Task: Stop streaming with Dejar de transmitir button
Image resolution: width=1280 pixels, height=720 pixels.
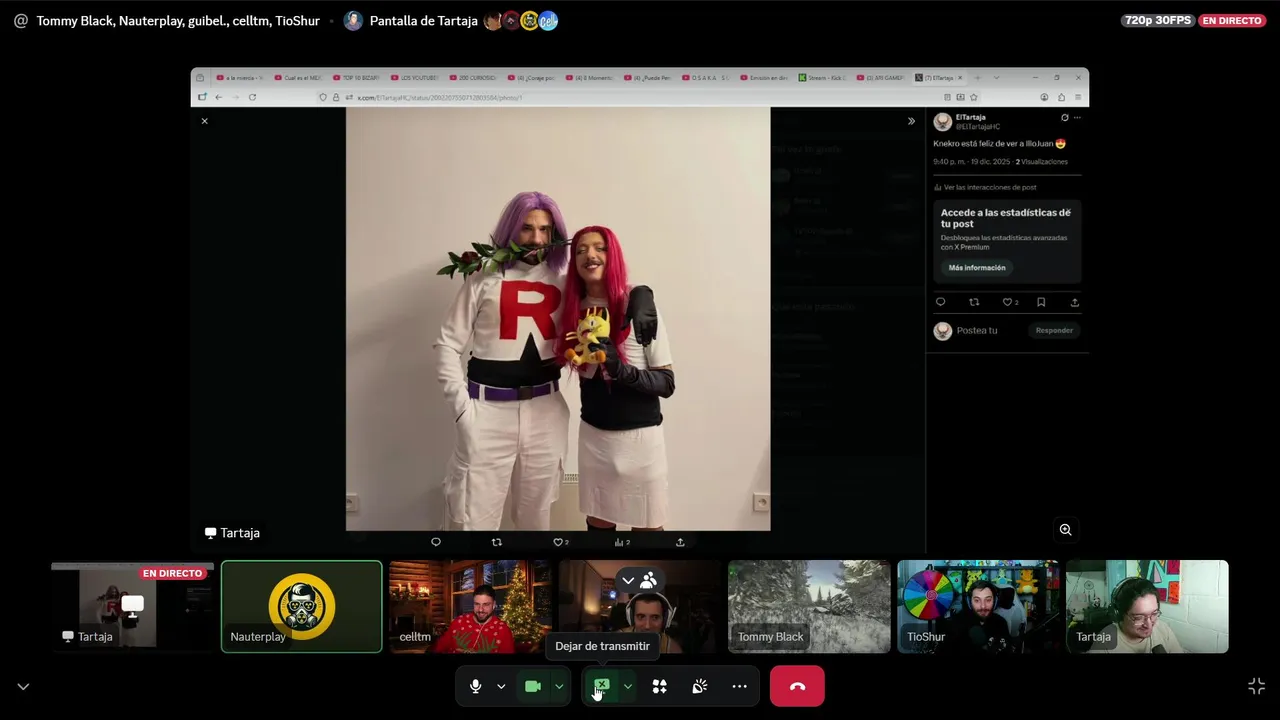Action: click(601, 686)
